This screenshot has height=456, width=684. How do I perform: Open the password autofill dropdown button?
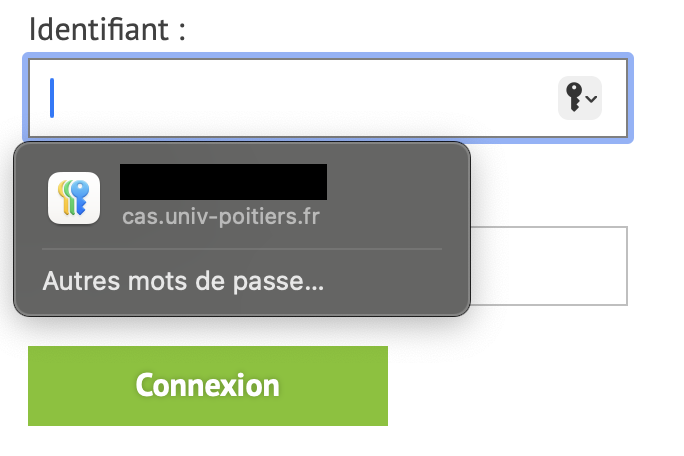click(580, 98)
